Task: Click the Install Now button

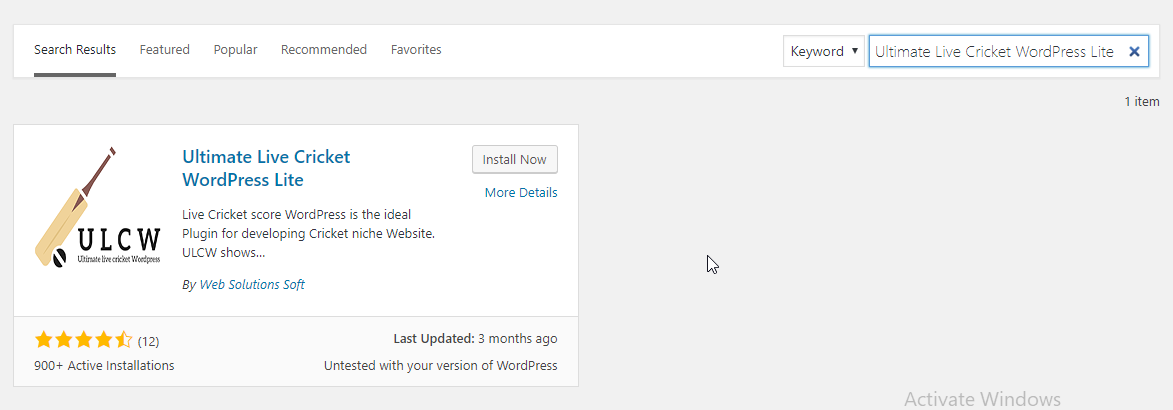Action: pos(515,159)
